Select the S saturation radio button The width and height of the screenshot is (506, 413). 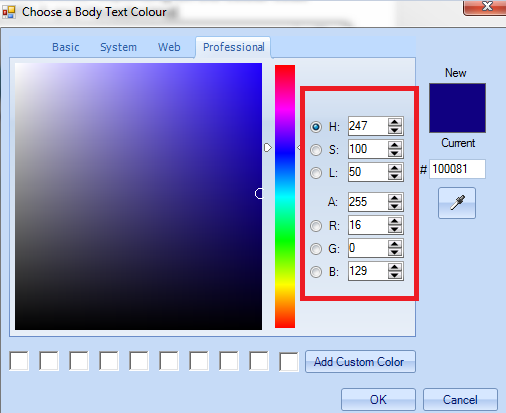point(316,150)
